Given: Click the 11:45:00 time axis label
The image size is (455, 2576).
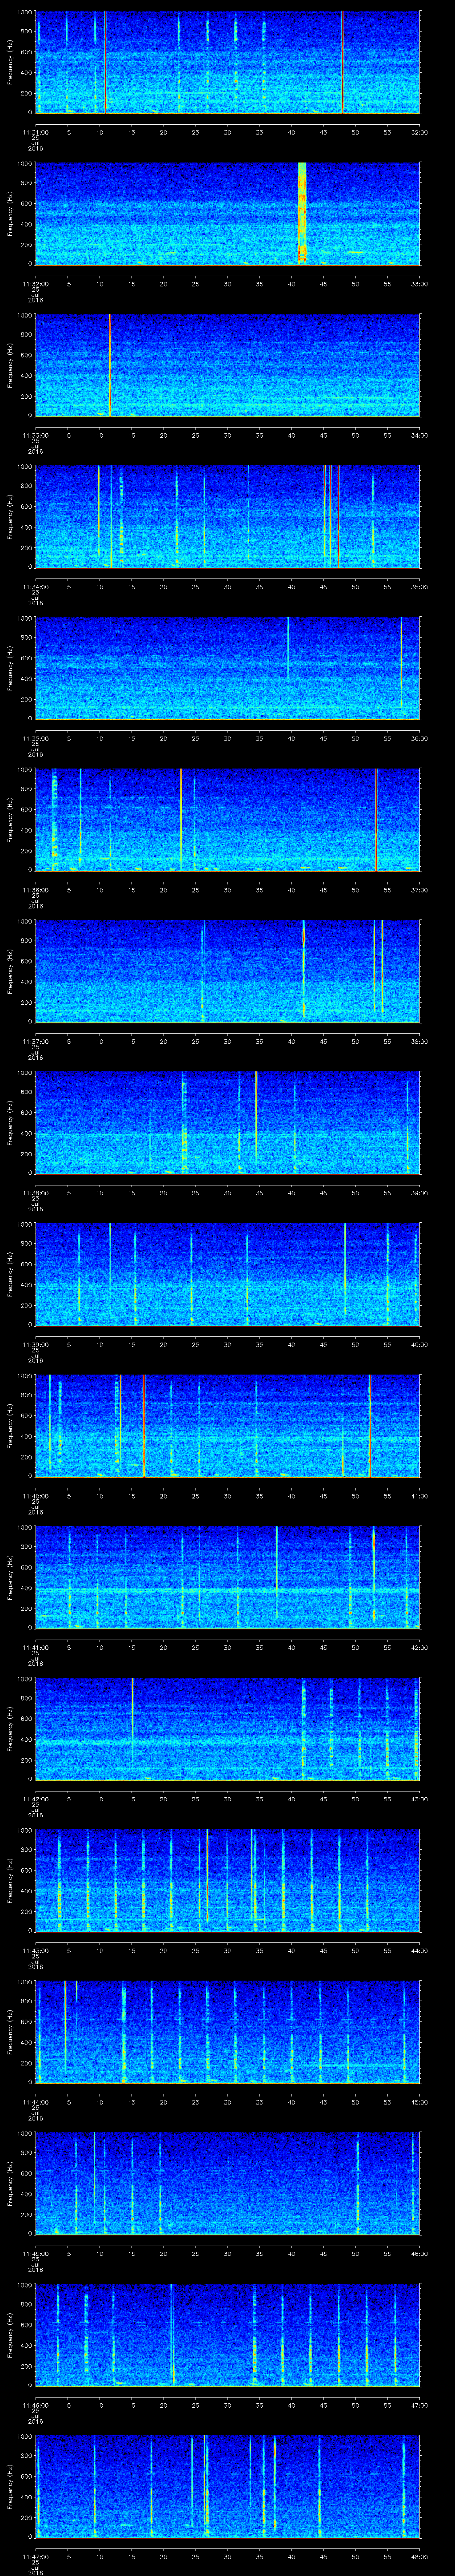Looking at the screenshot, I should click(36, 2254).
